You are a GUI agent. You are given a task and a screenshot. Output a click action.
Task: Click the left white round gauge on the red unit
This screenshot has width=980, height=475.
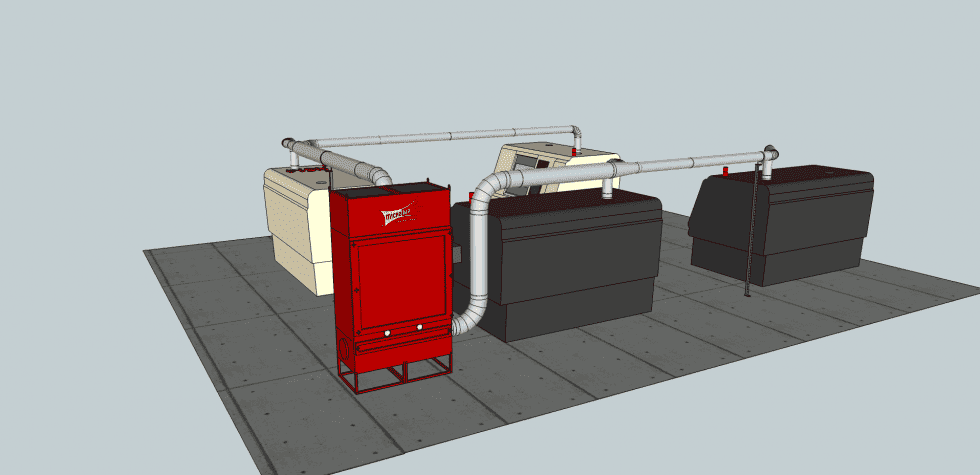click(388, 333)
